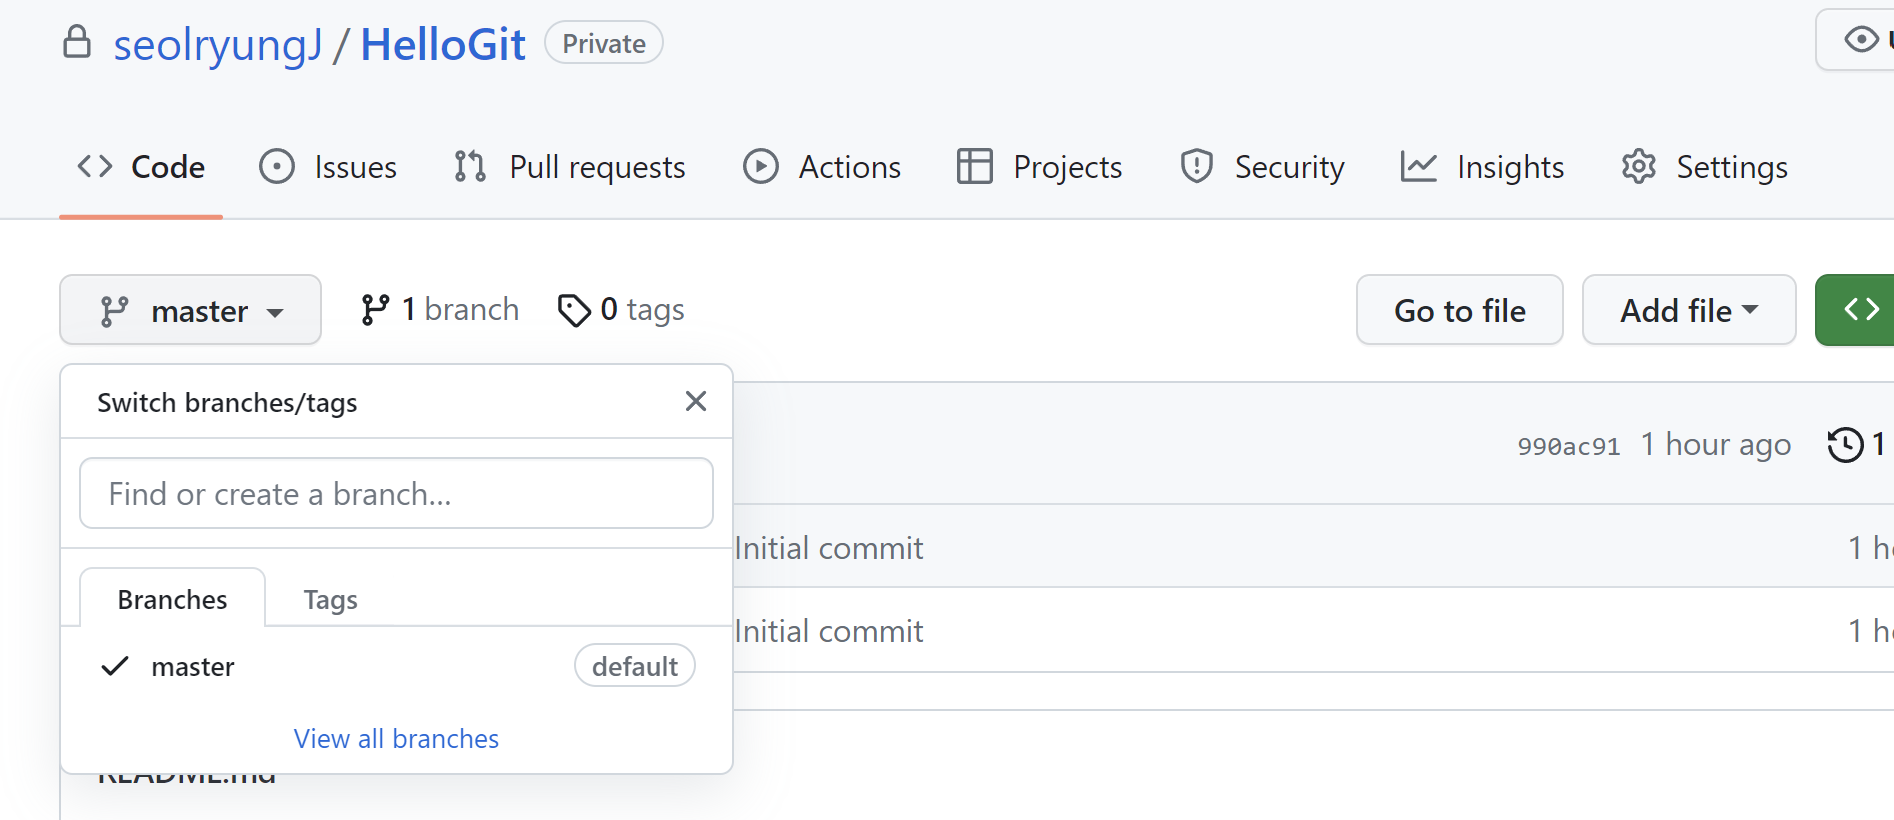Image resolution: width=1894 pixels, height=820 pixels.
Task: Click the Projects table icon
Action: coord(975,166)
